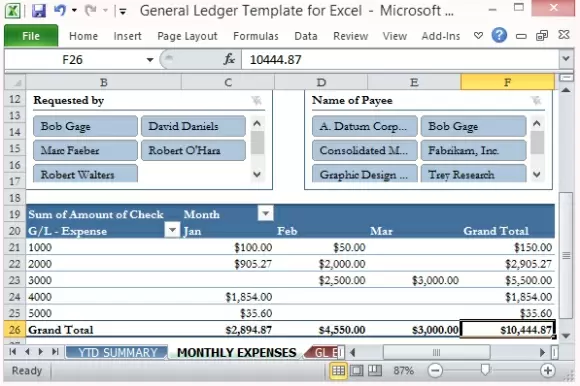The image size is (580, 386).
Task: Click the workbook close X icon
Action: pos(564,35)
